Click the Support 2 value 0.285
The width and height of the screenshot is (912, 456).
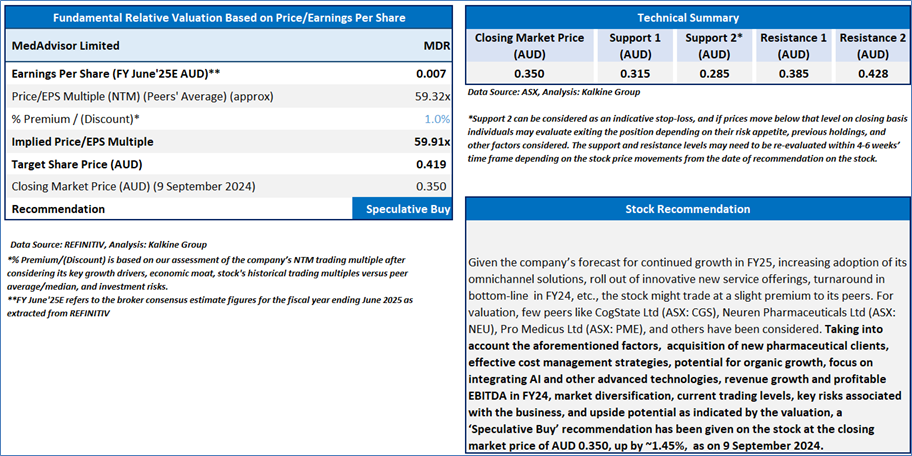pyautogui.click(x=714, y=74)
